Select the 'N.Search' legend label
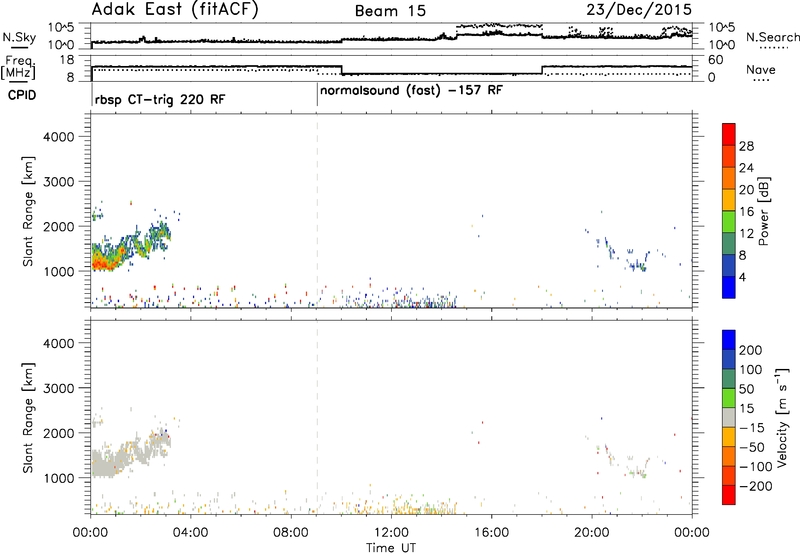 point(772,37)
